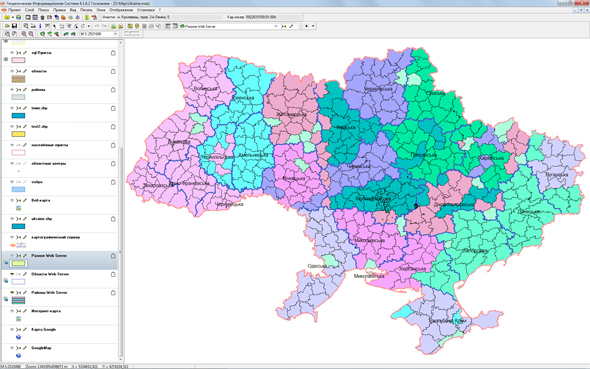Click the floppy disk save icon
Screen dimensions: 590x369
[14, 26]
